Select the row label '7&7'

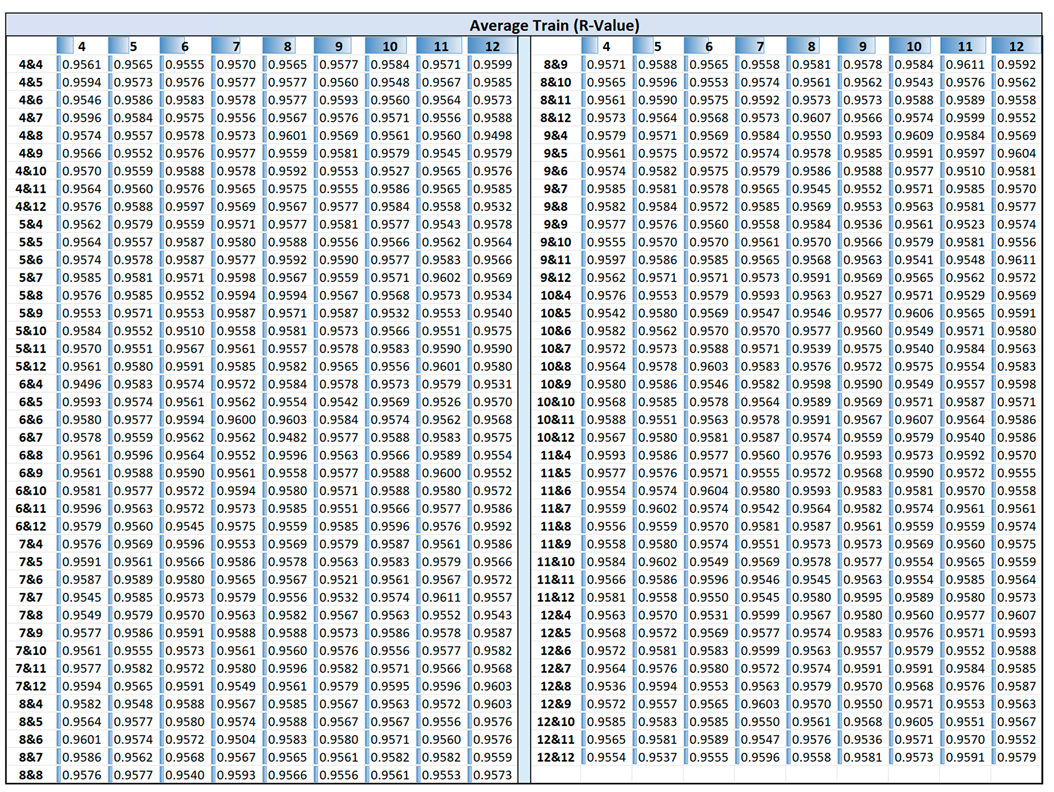coord(31,597)
